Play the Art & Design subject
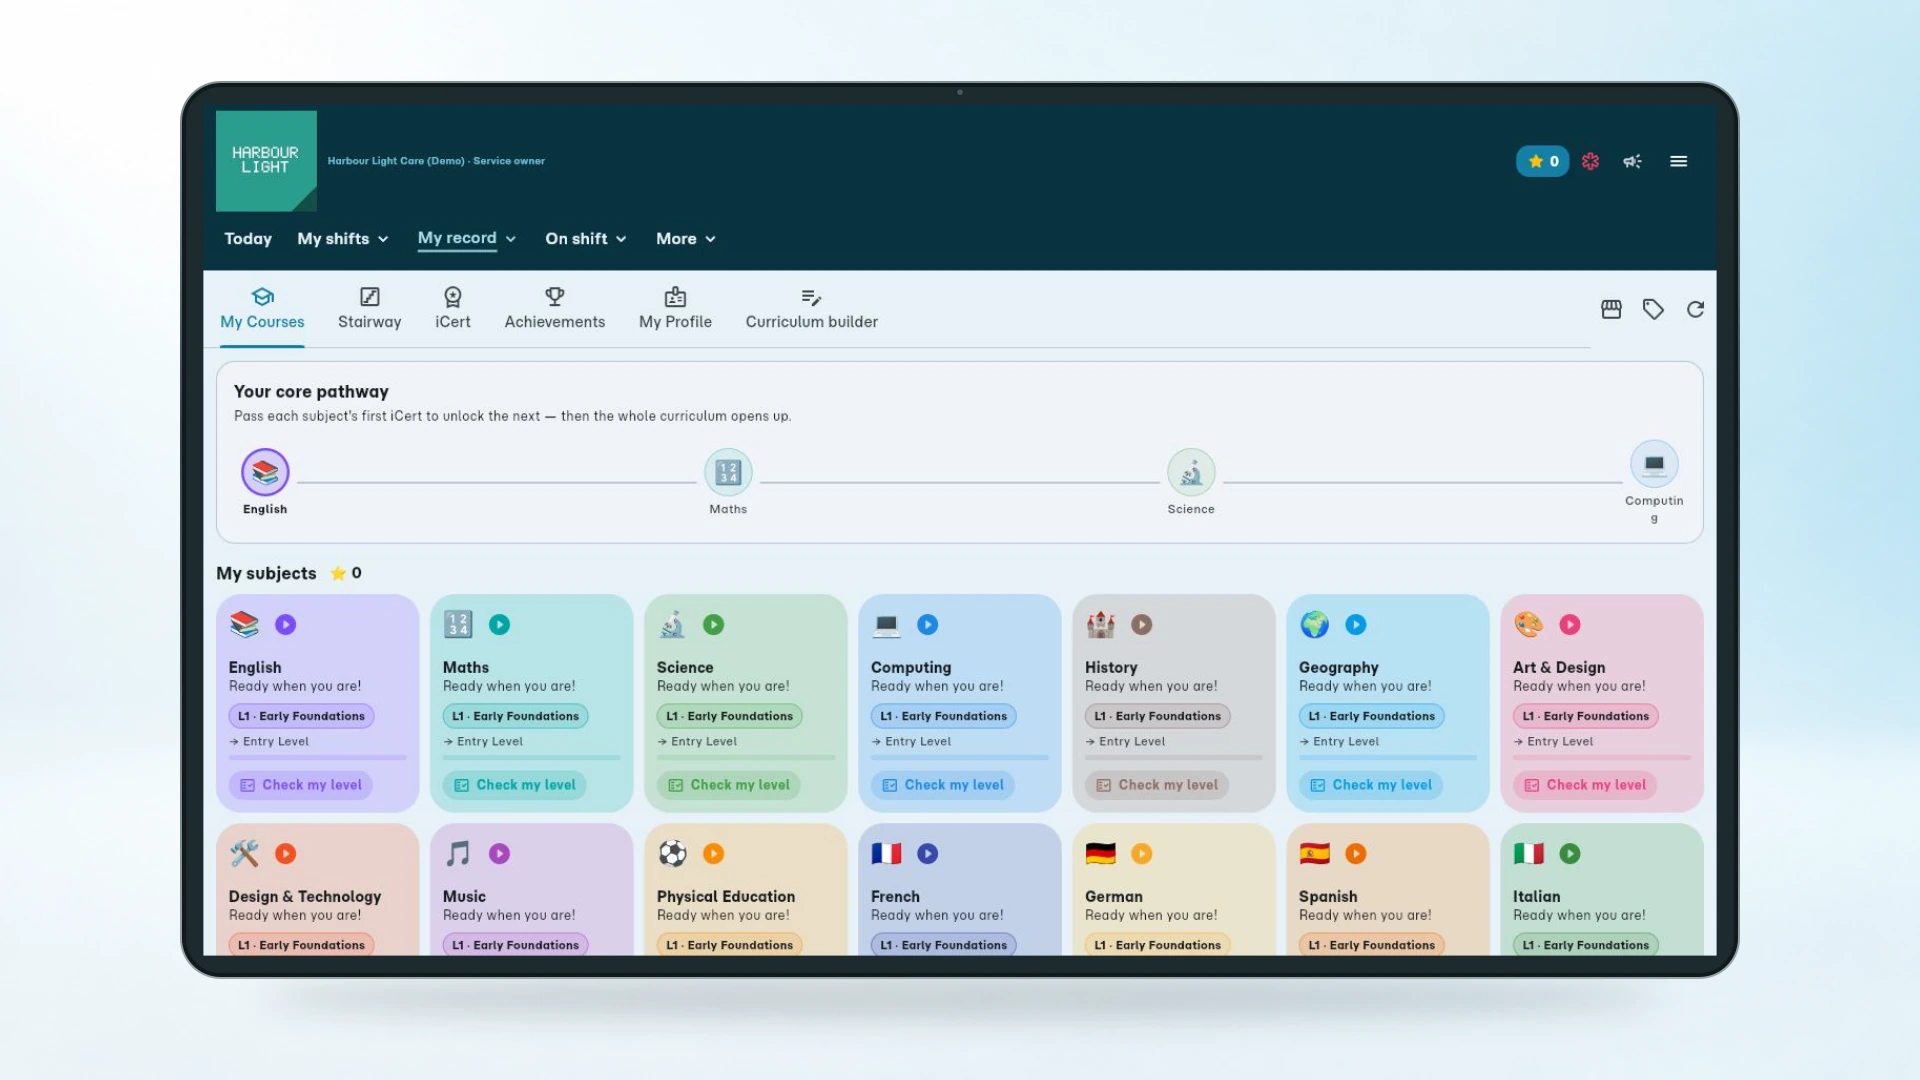1920x1080 pixels. point(1570,625)
